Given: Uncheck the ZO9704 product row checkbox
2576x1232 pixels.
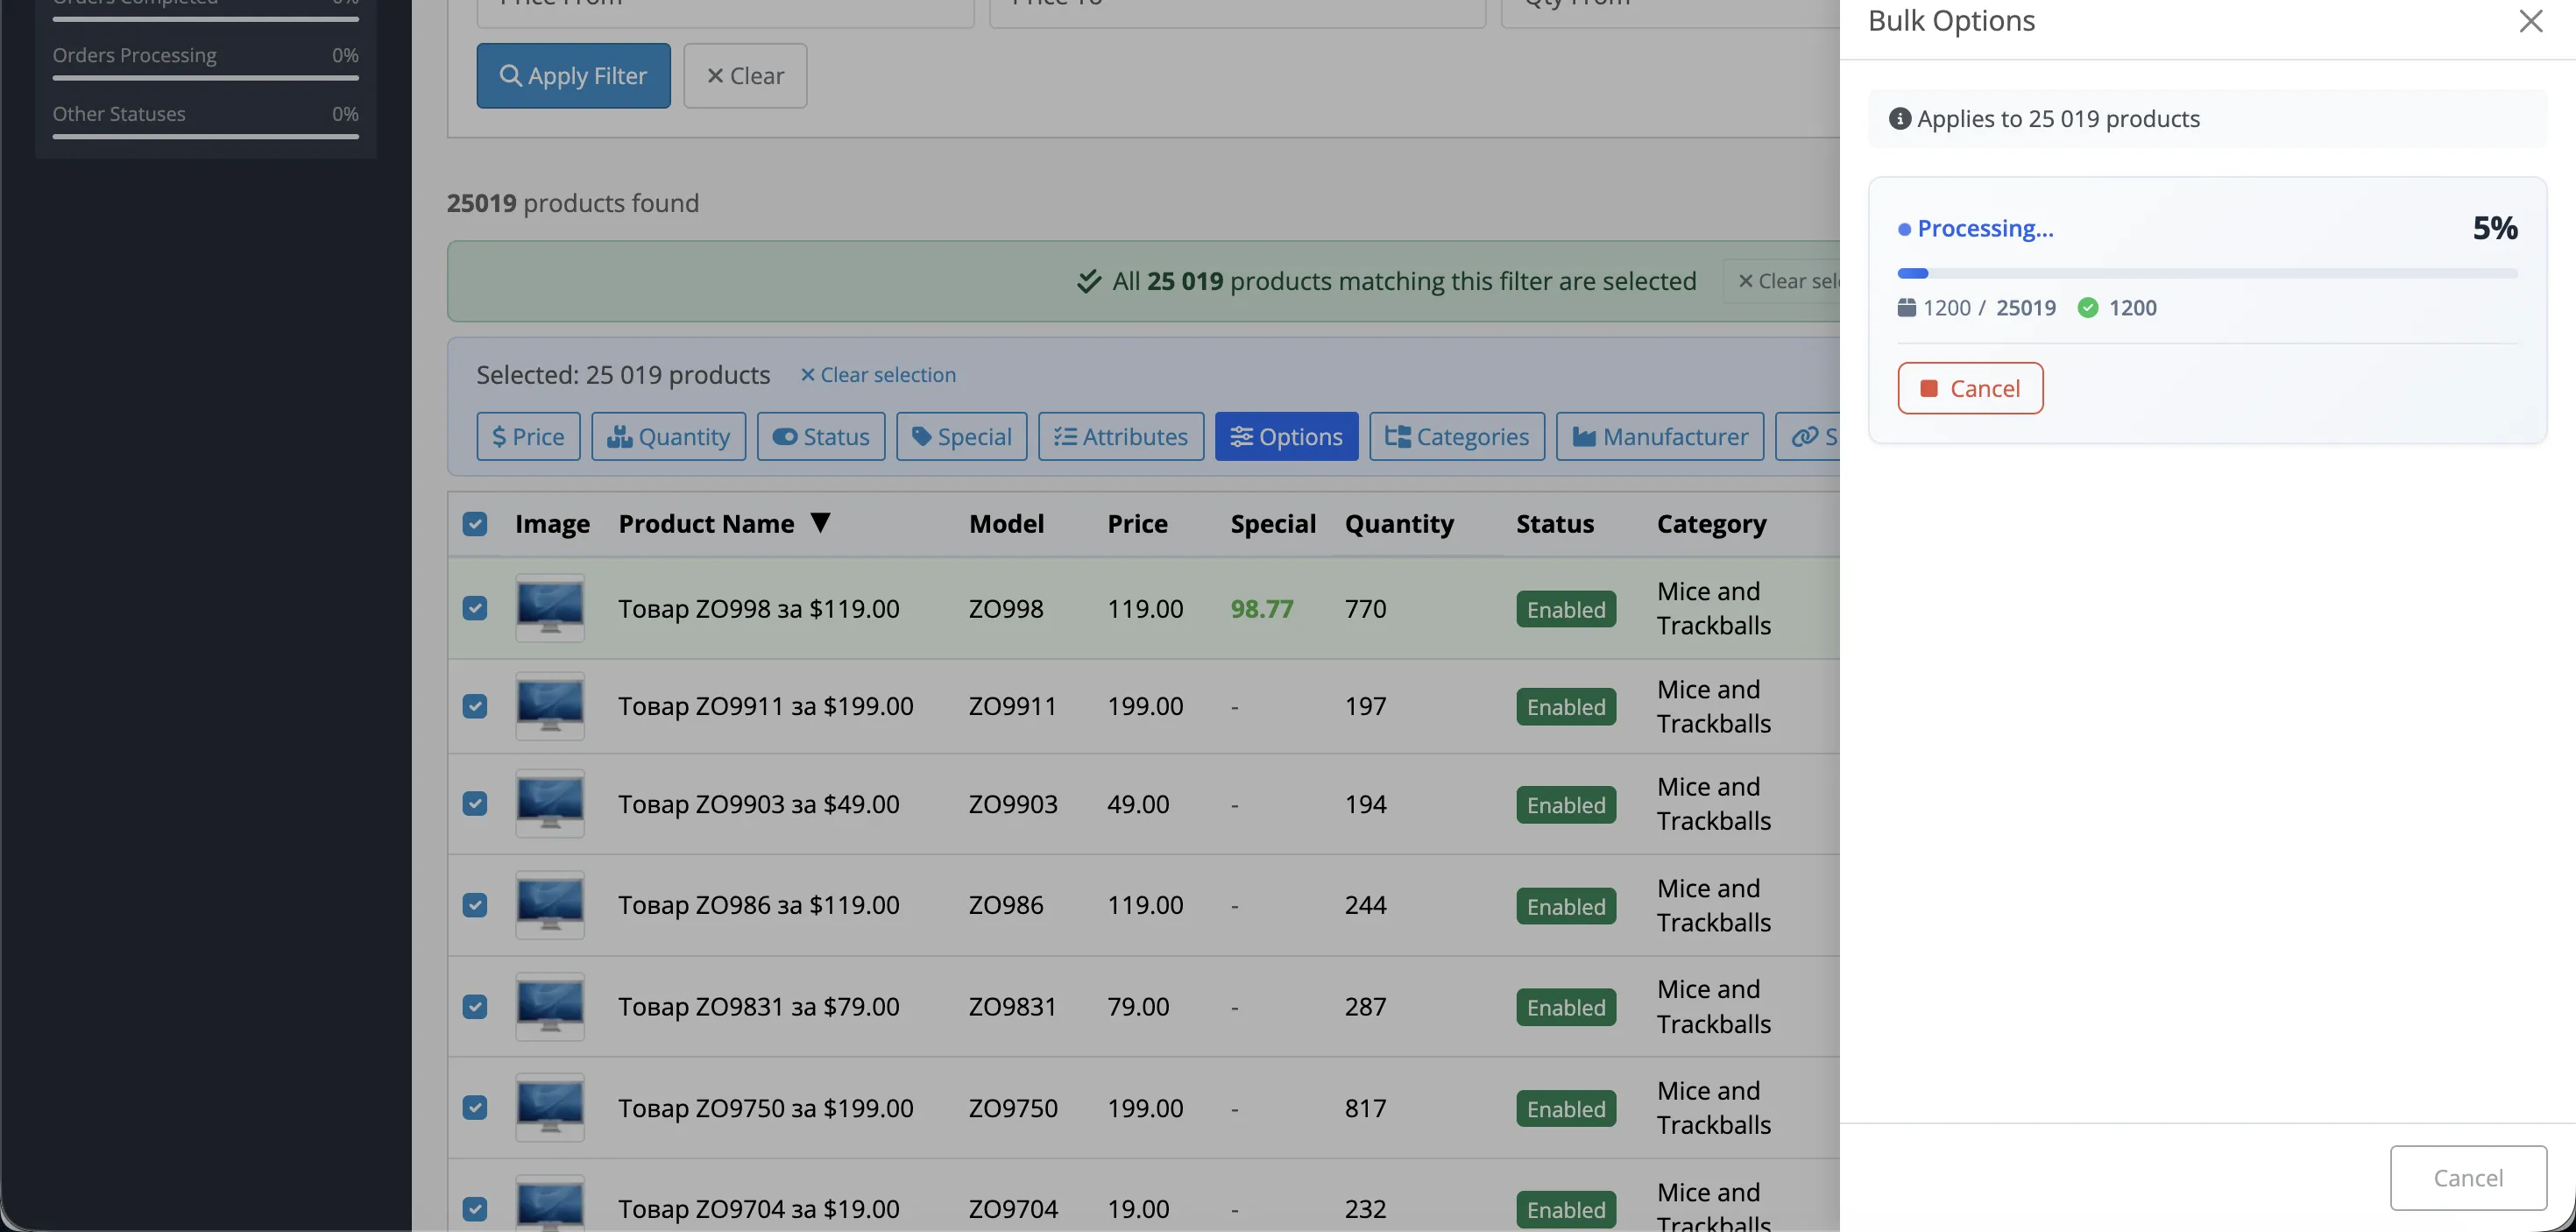Looking at the screenshot, I should [475, 1209].
